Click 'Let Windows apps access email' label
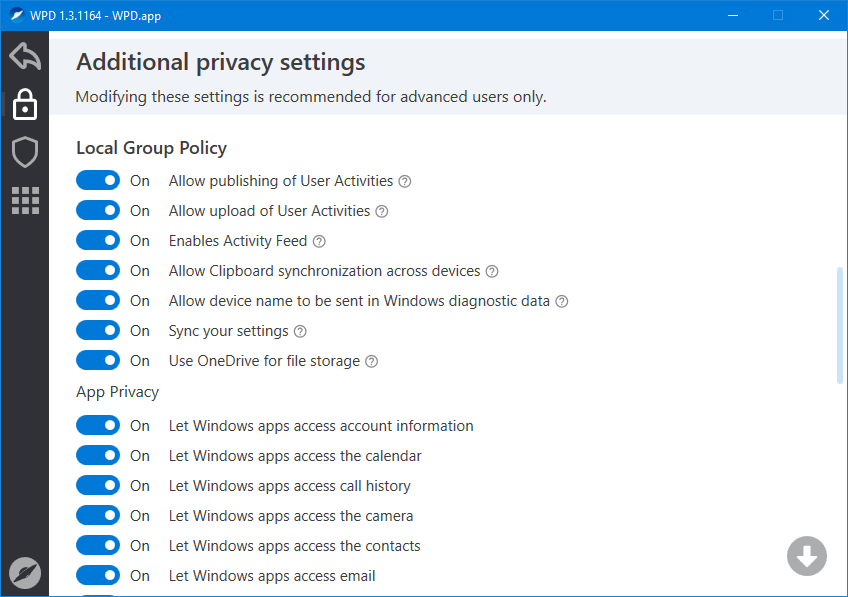 (x=272, y=576)
